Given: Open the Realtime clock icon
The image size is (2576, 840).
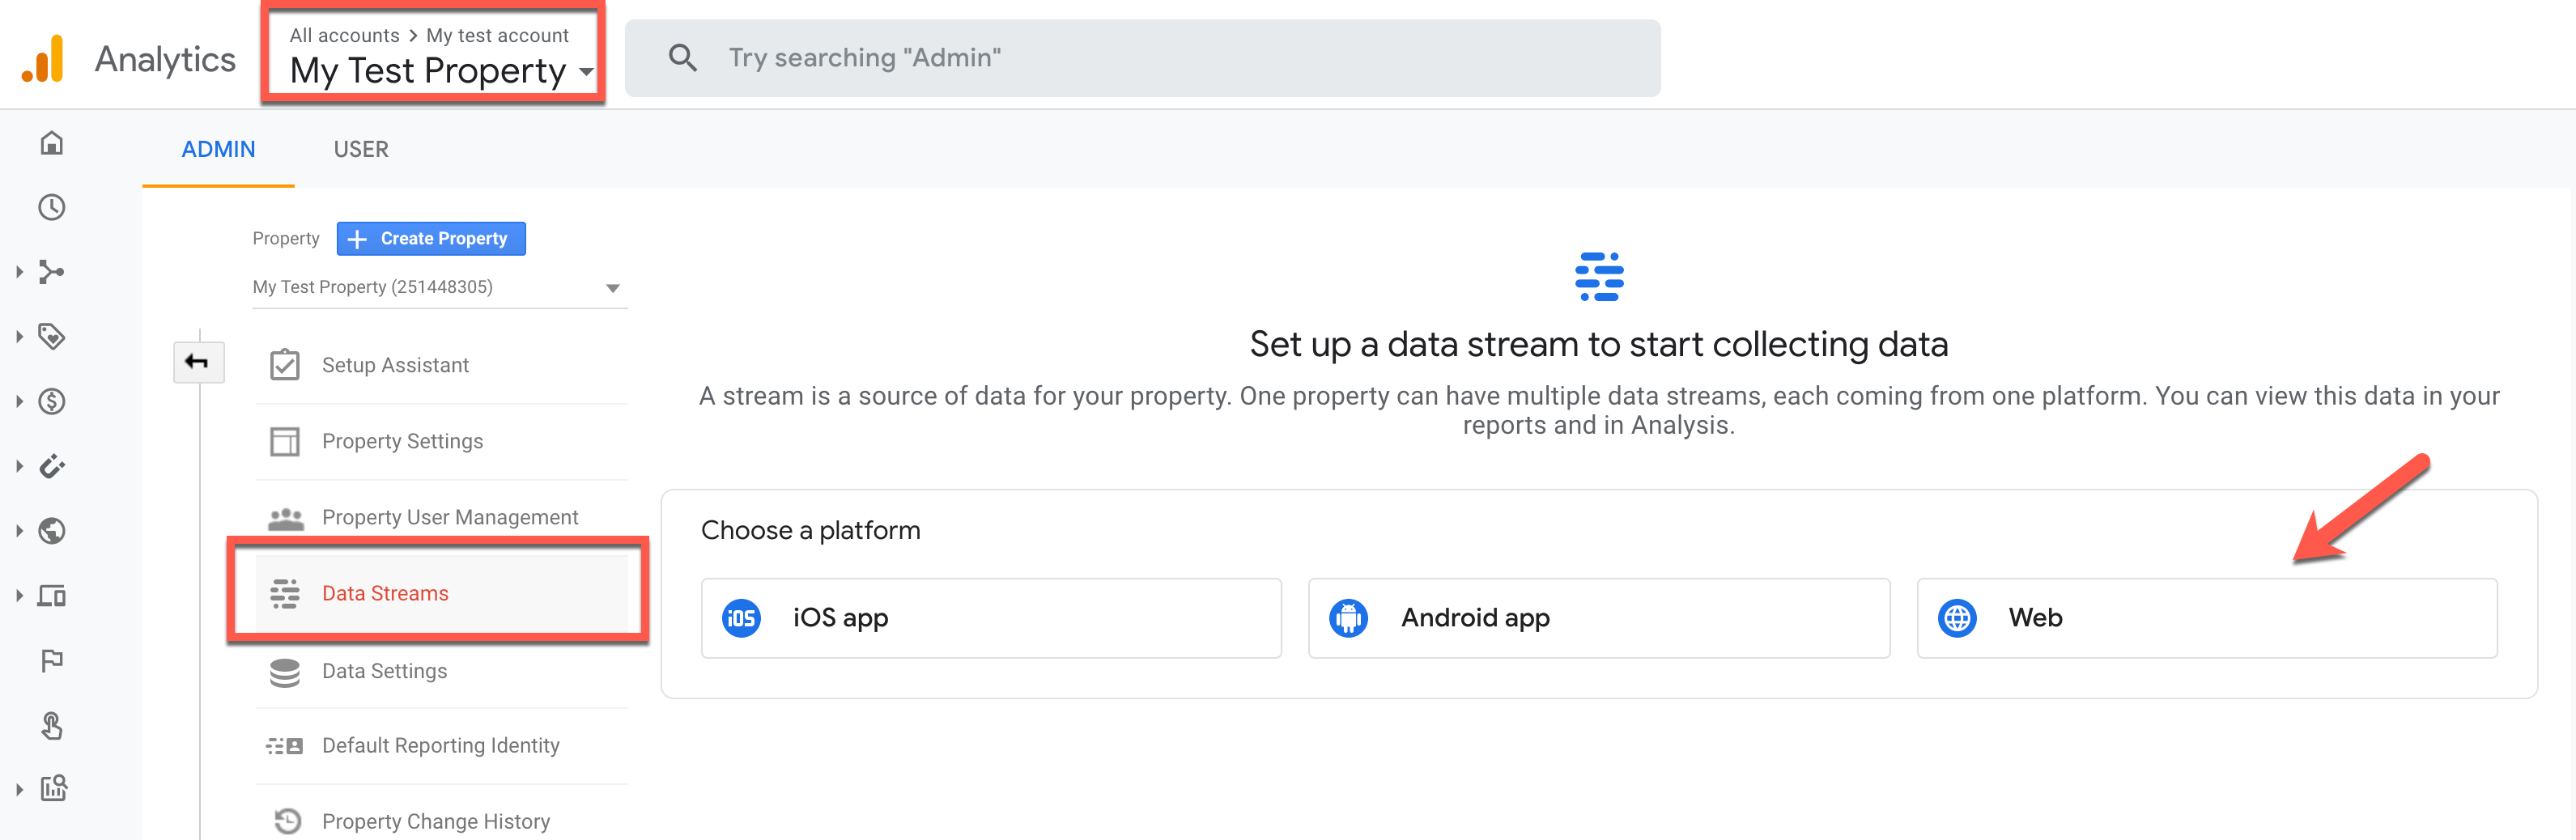Looking at the screenshot, I should coord(52,207).
